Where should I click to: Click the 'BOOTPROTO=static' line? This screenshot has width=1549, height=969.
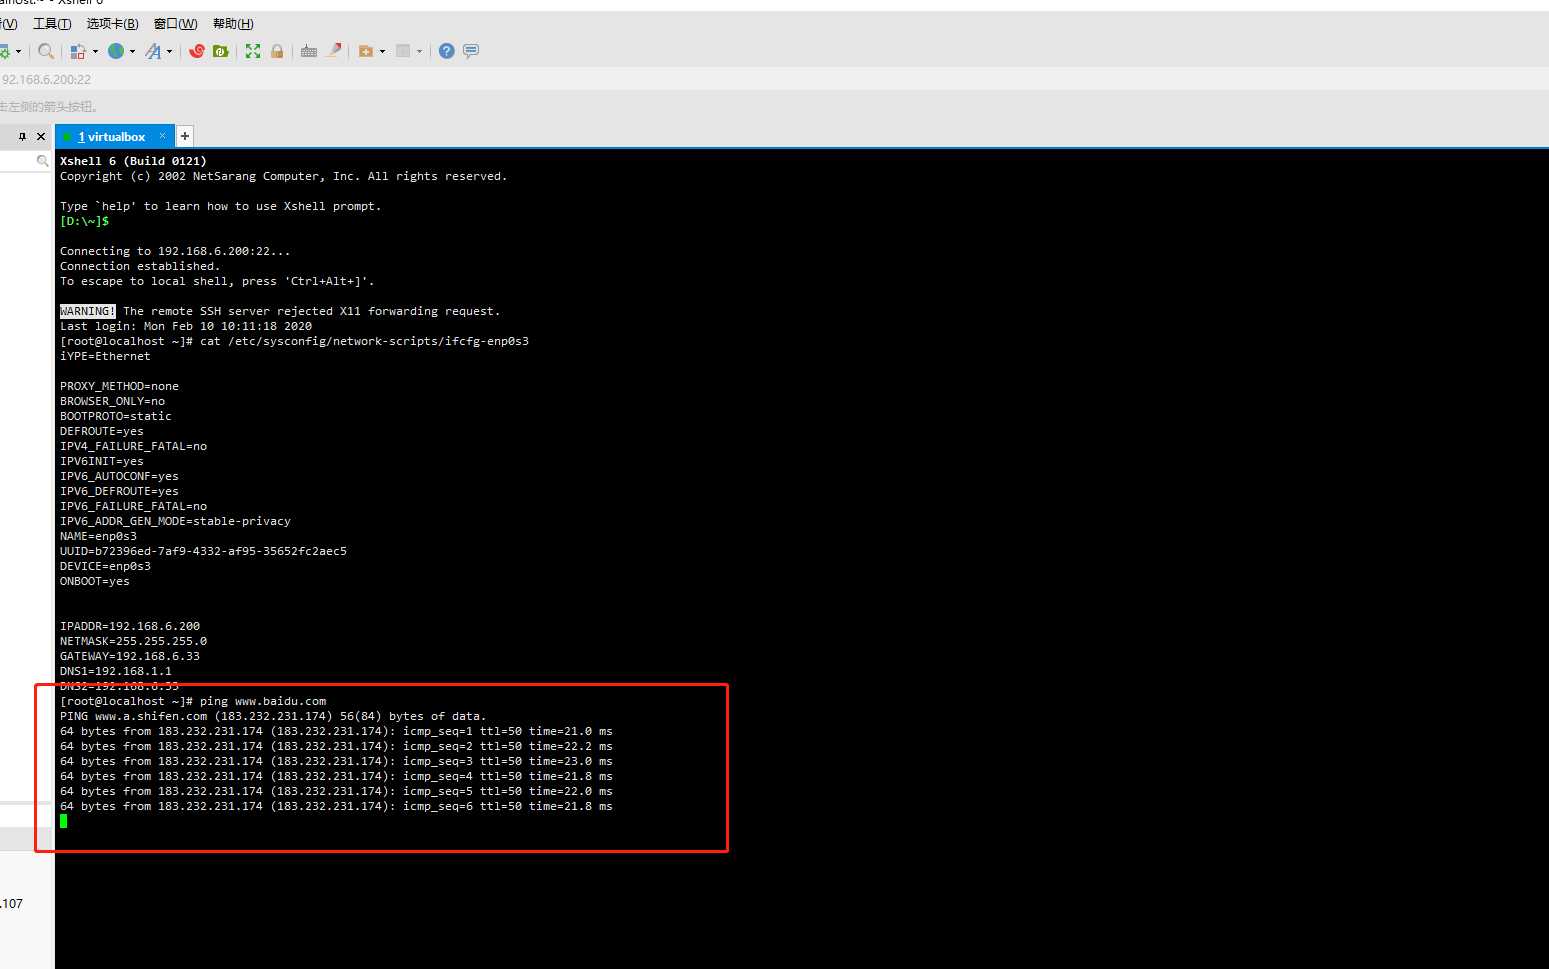pyautogui.click(x=116, y=416)
